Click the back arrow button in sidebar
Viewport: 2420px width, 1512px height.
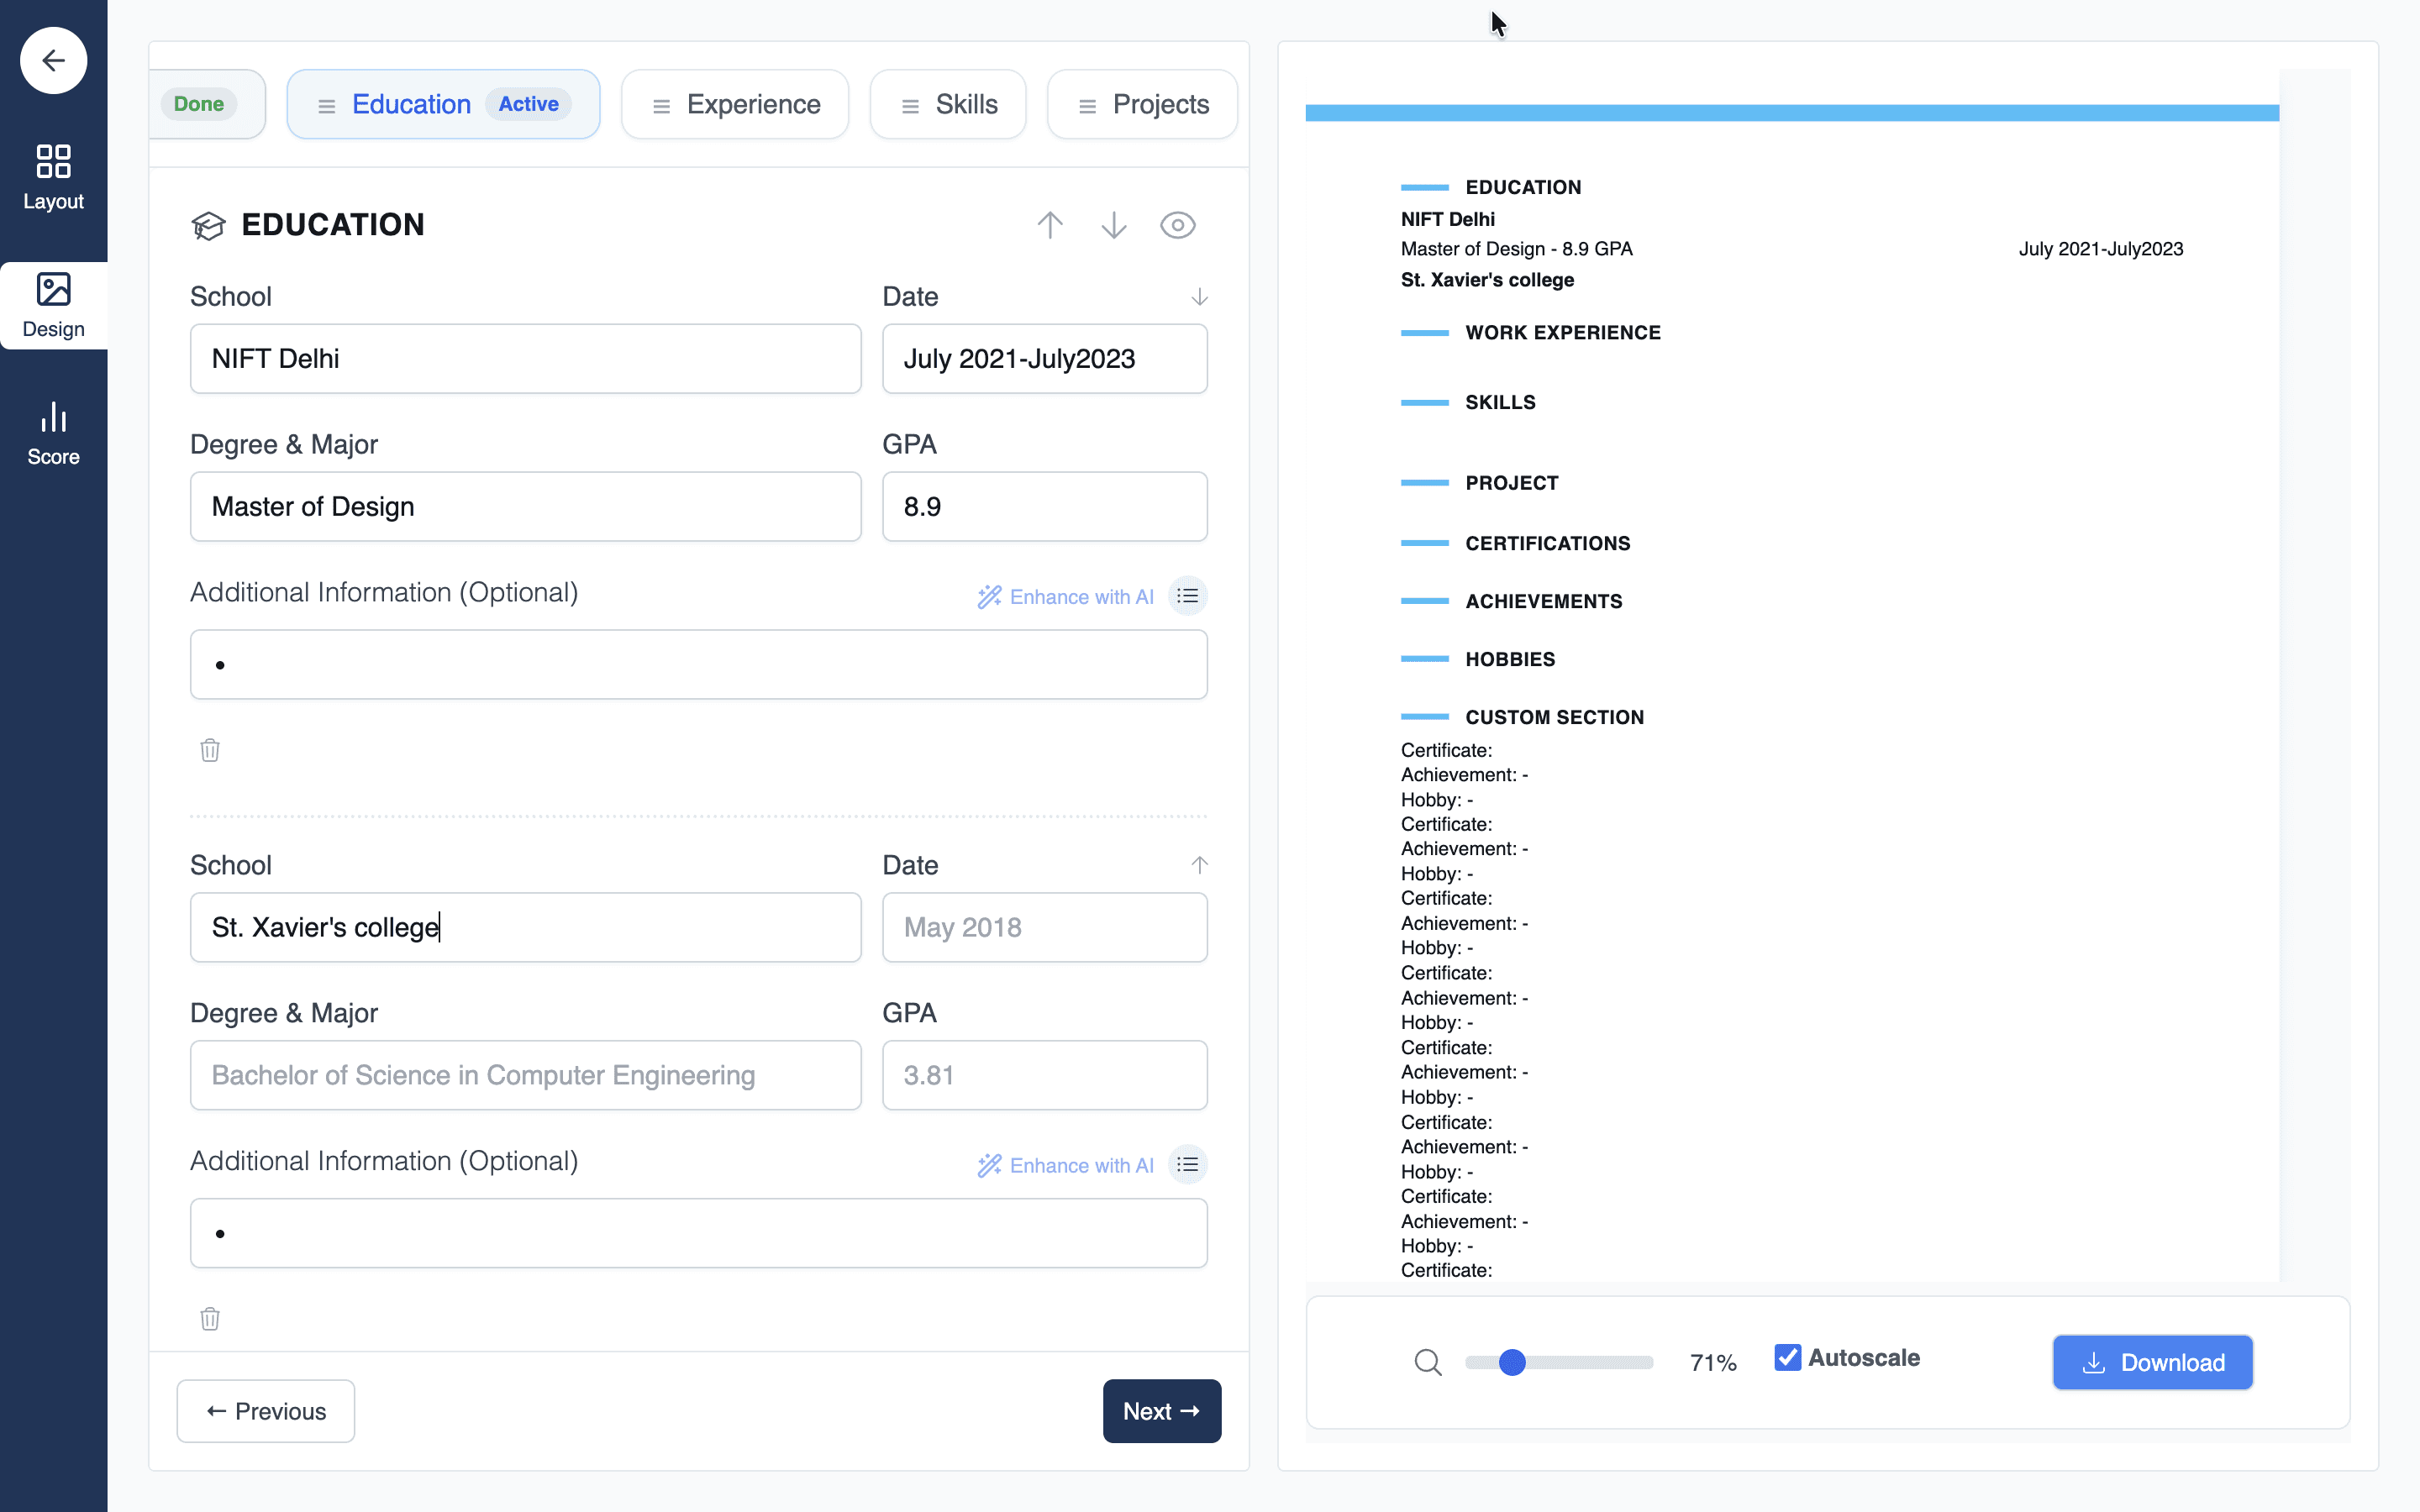coord(54,61)
